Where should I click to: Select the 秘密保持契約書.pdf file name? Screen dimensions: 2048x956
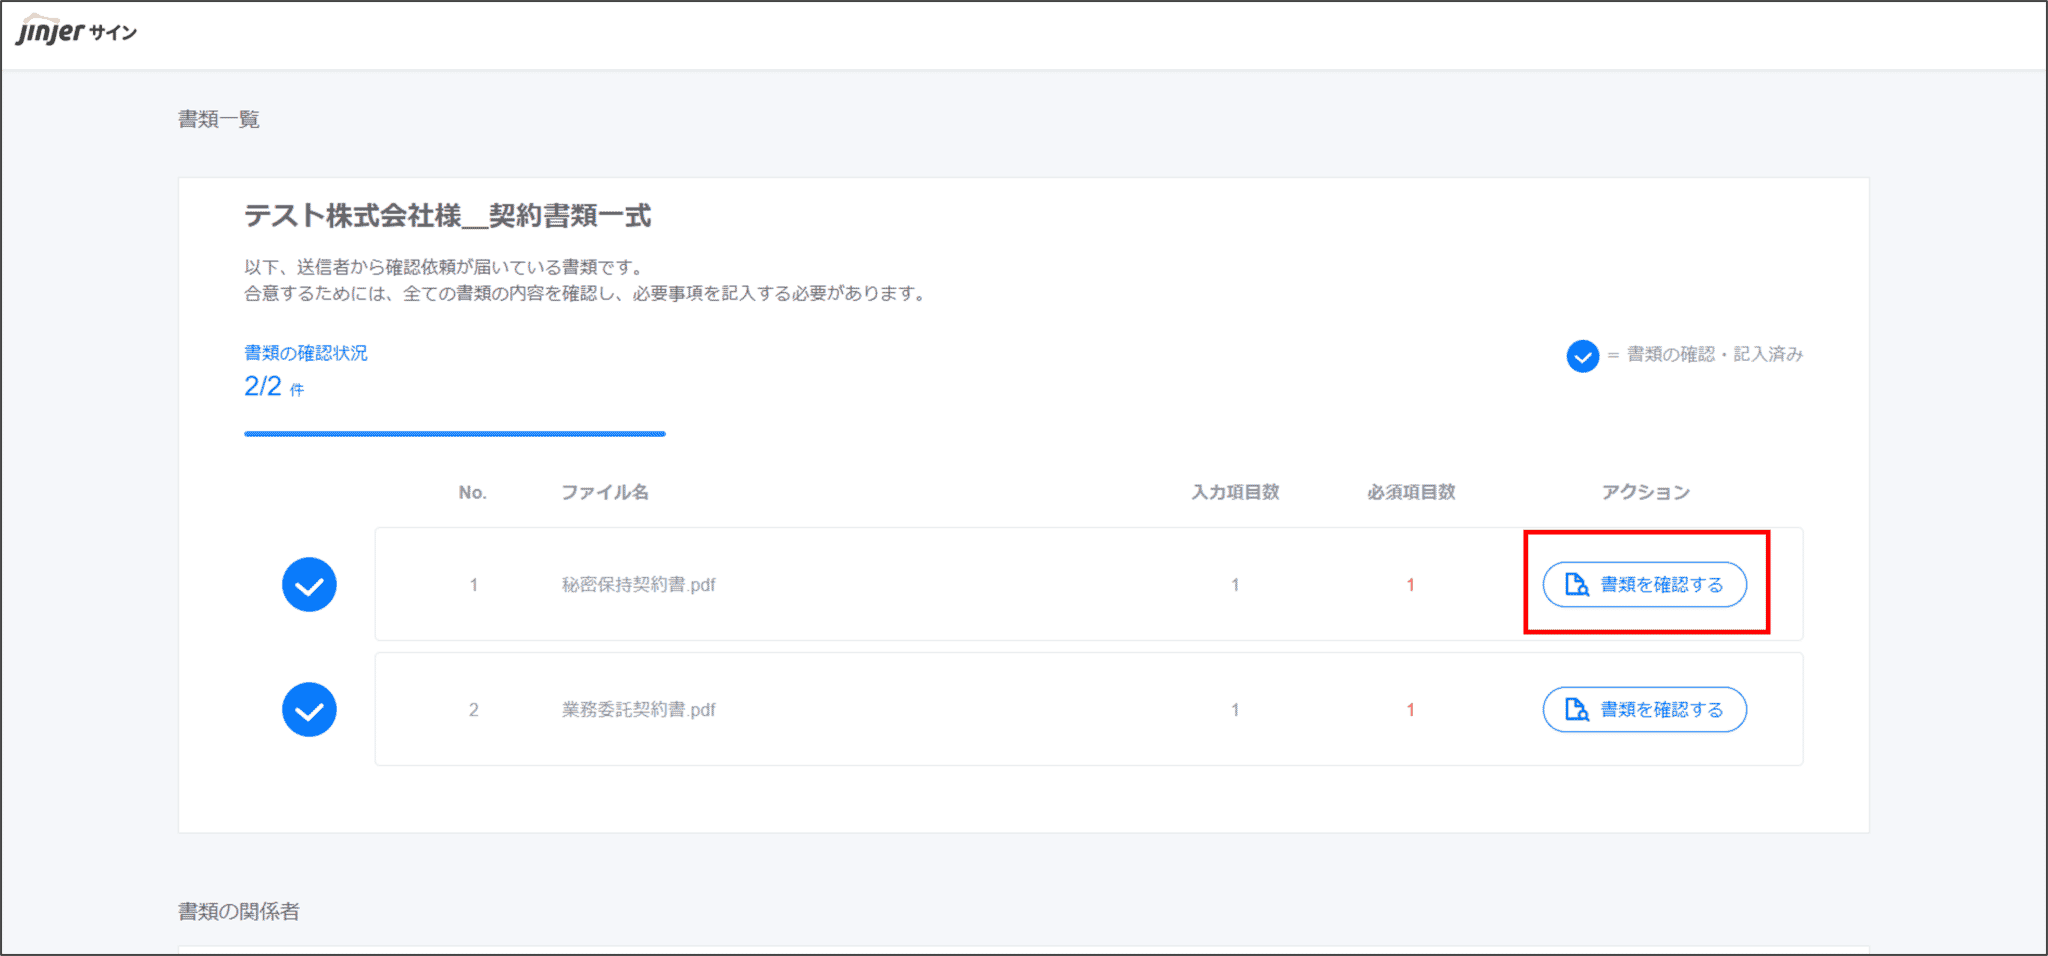[x=638, y=585]
